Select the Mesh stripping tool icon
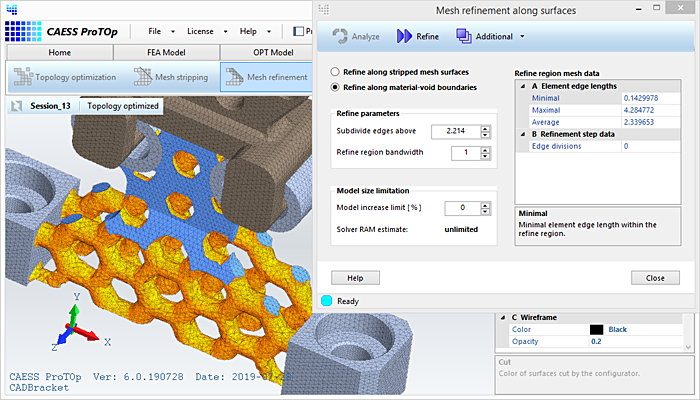700x400 pixels. click(x=143, y=77)
